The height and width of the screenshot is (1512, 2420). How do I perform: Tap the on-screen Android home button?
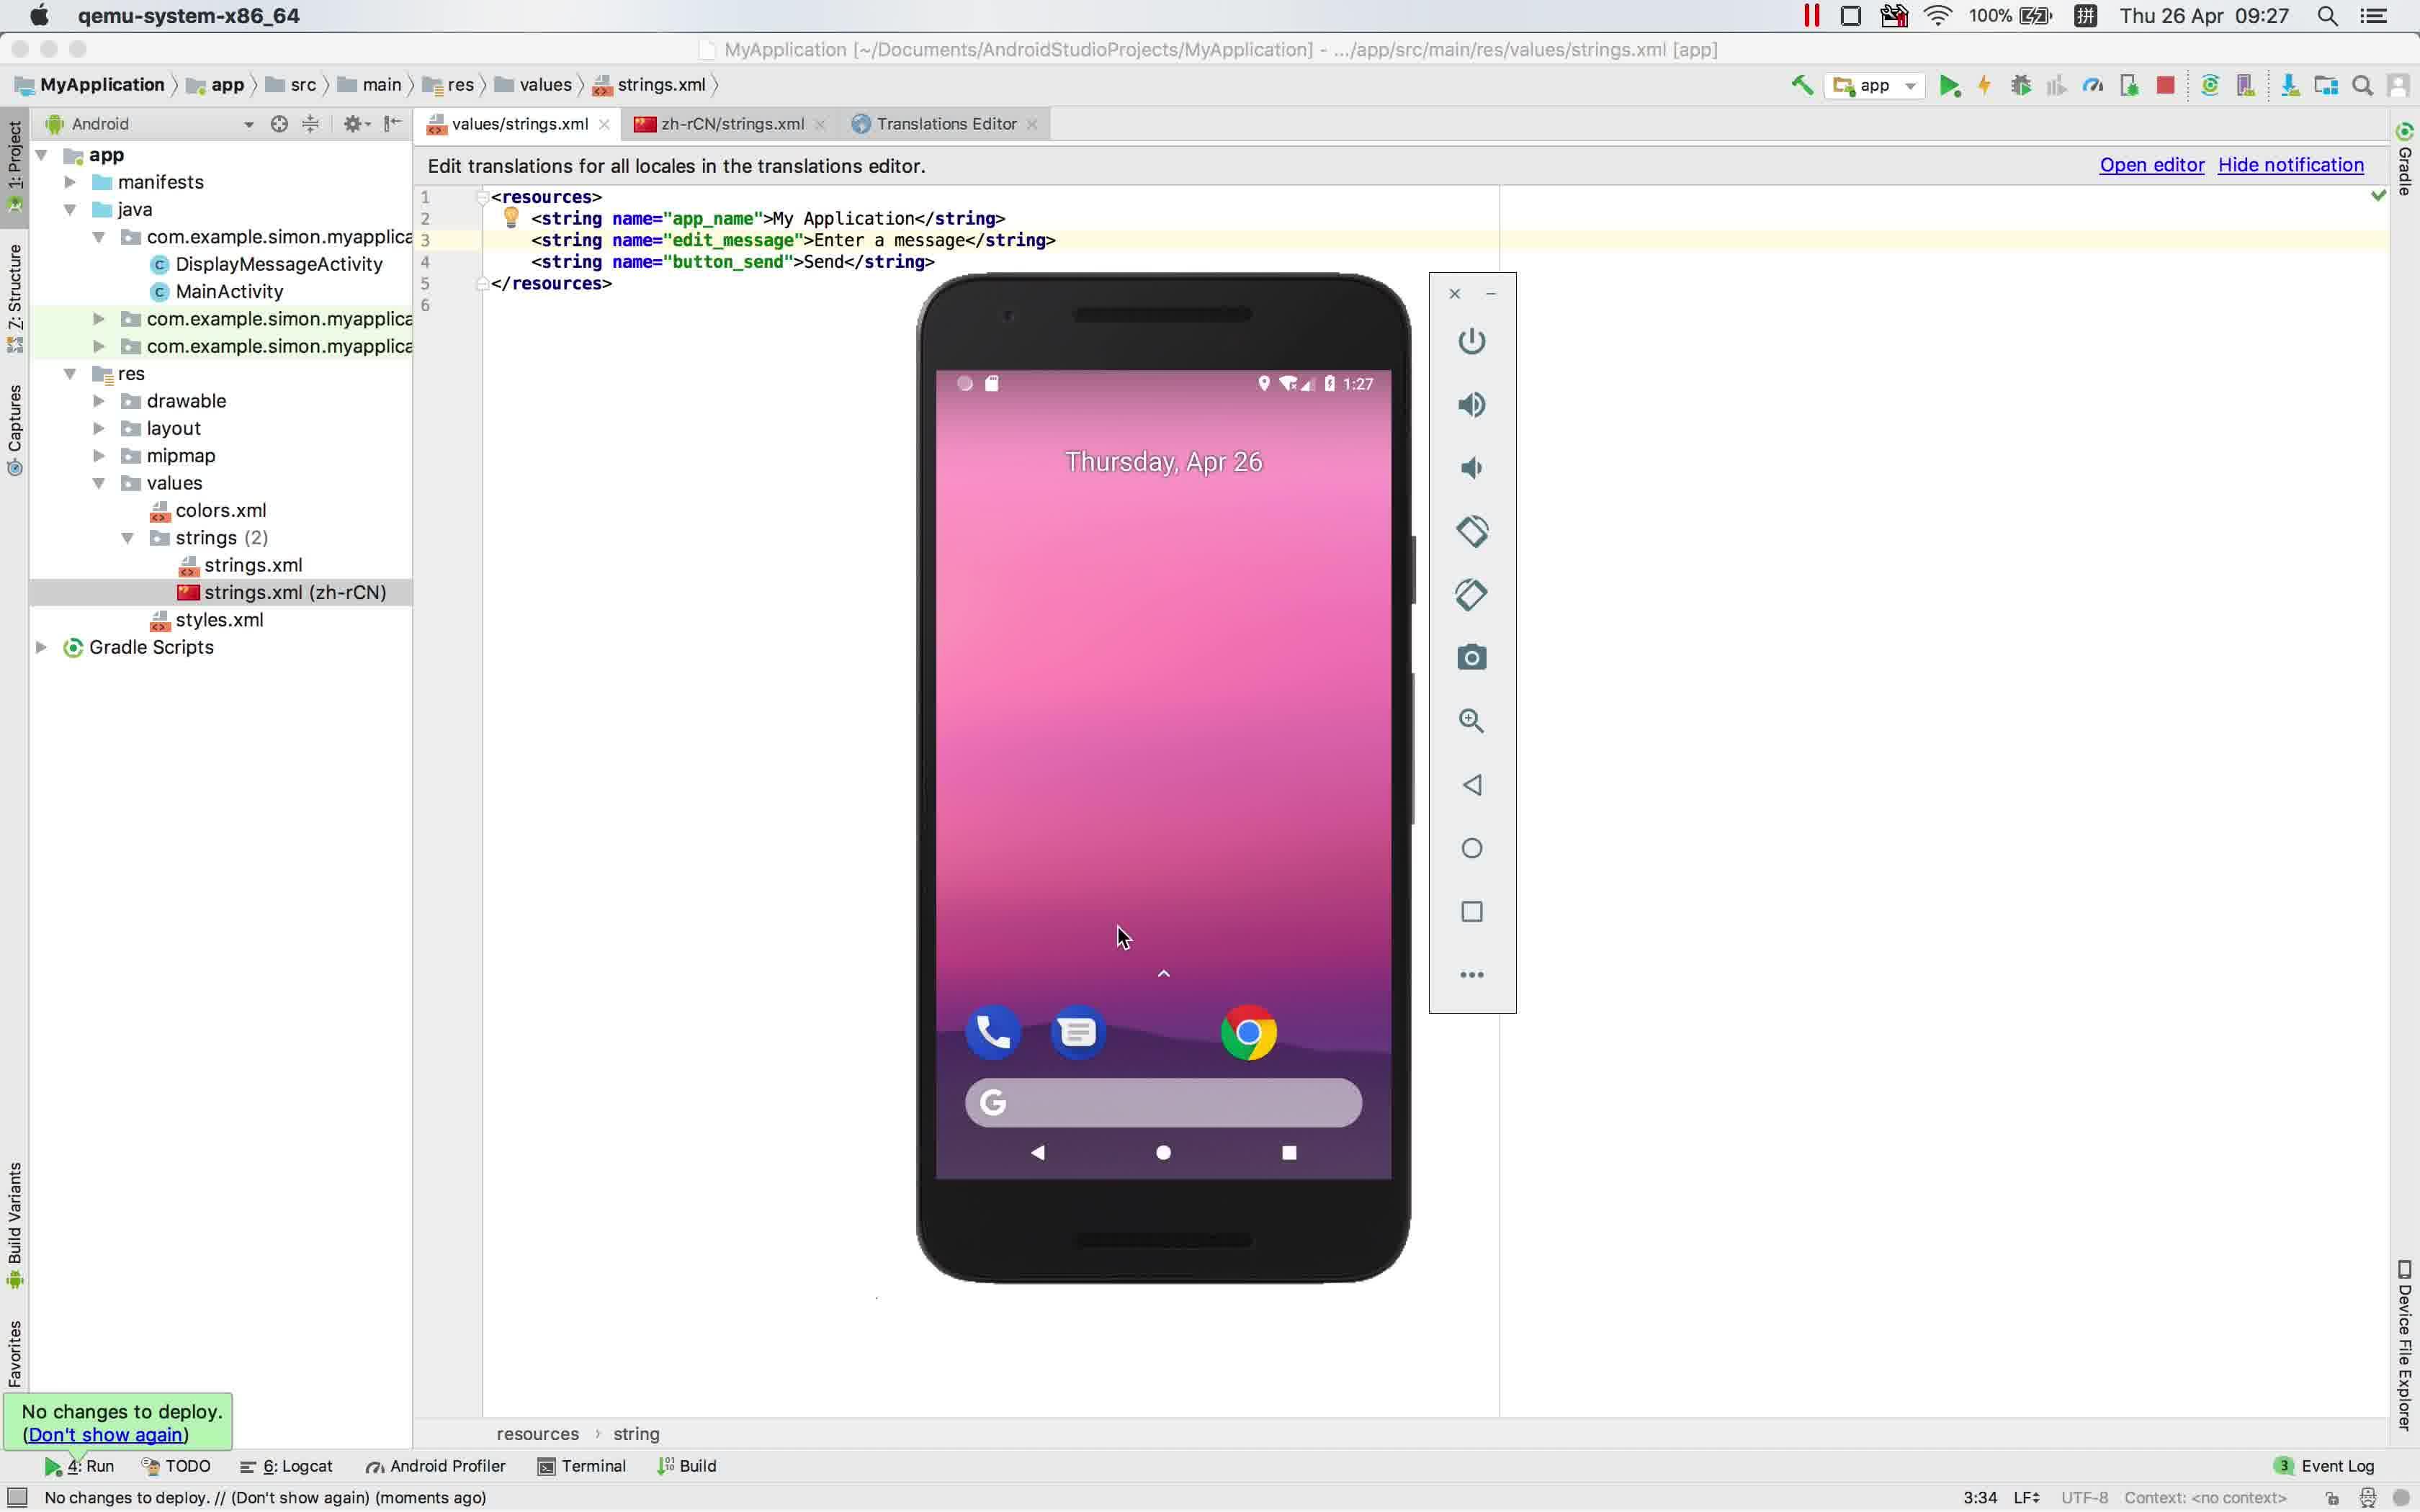(1163, 1153)
